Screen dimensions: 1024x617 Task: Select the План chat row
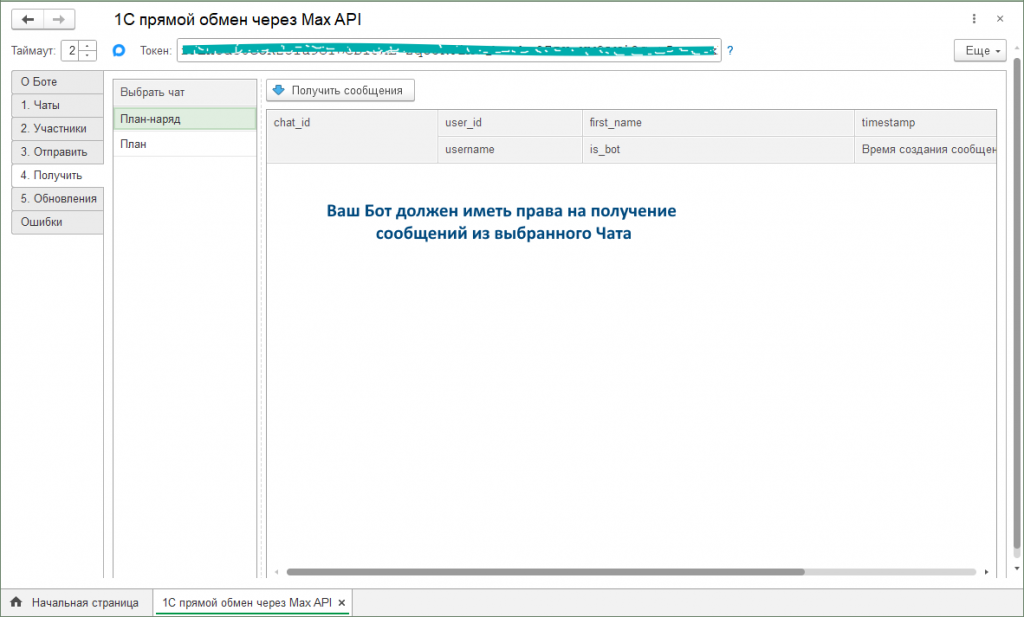[185, 144]
